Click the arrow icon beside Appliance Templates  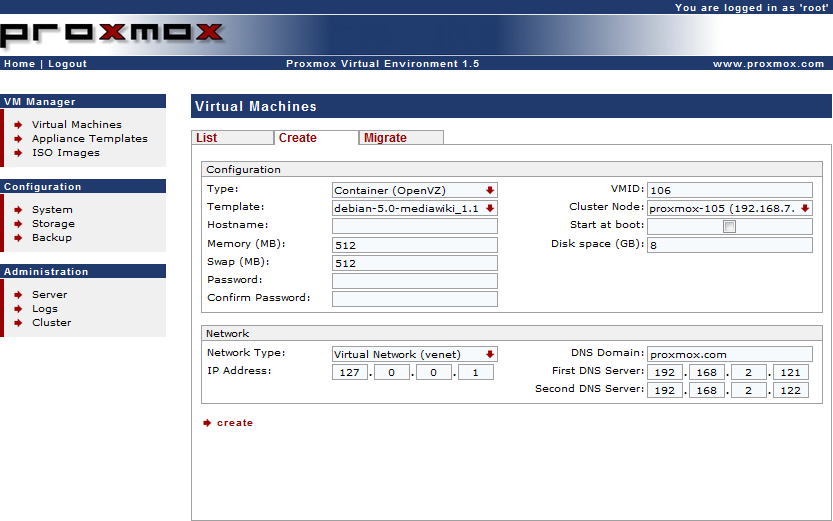point(19,139)
